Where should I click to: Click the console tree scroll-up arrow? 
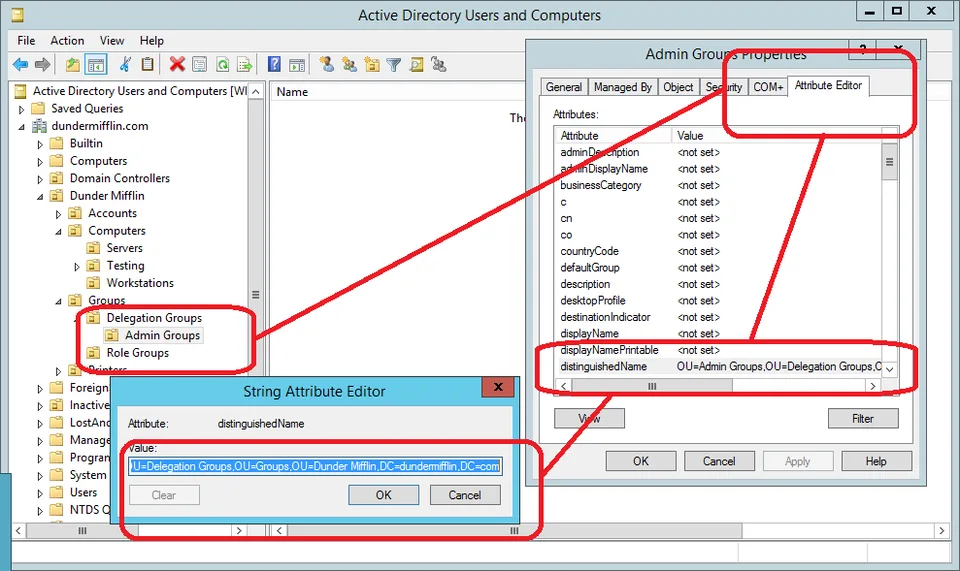point(256,92)
